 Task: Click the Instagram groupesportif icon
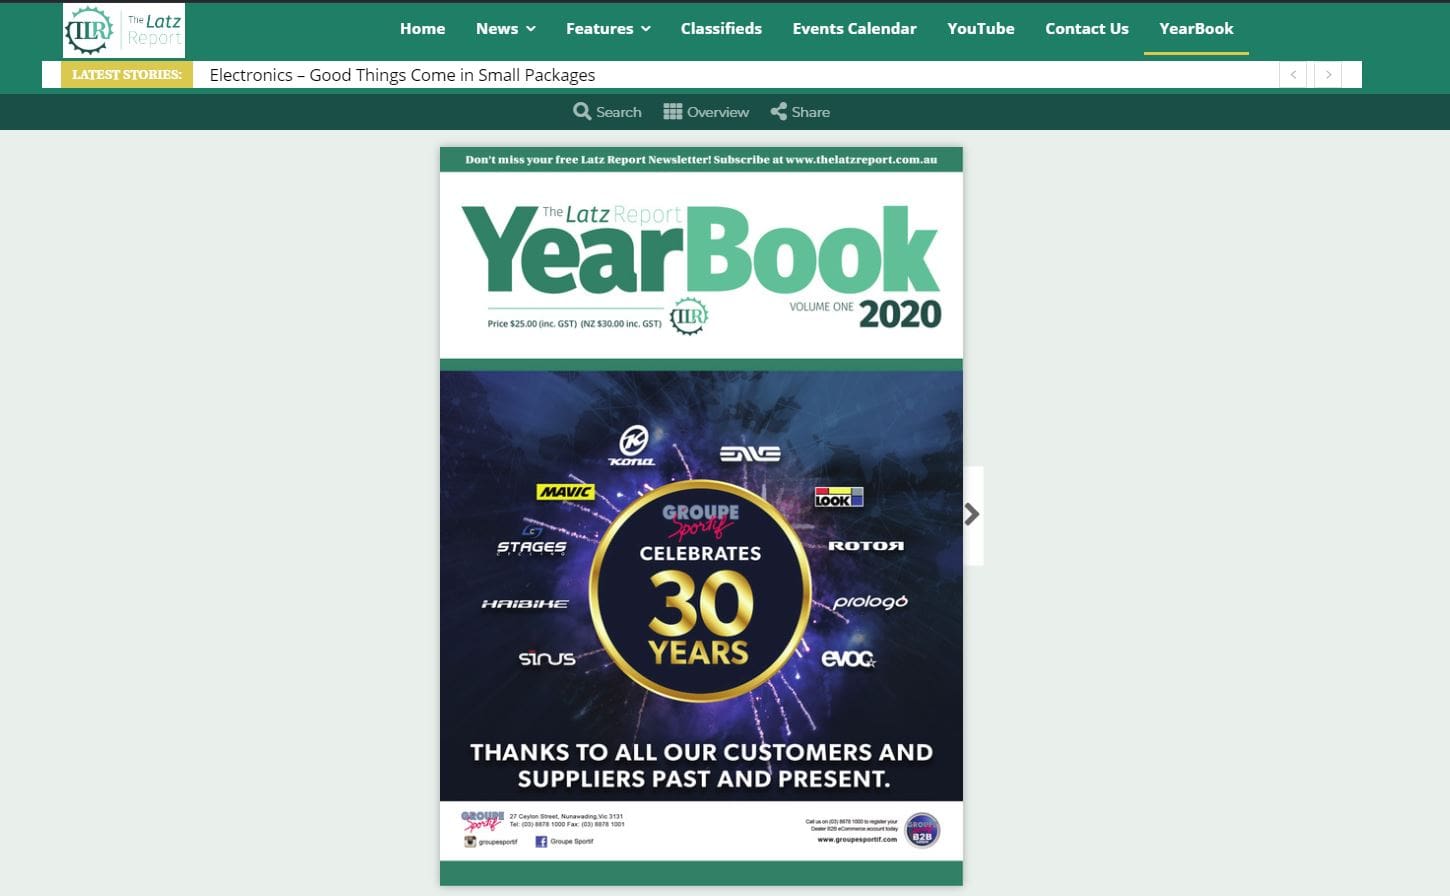click(x=470, y=842)
